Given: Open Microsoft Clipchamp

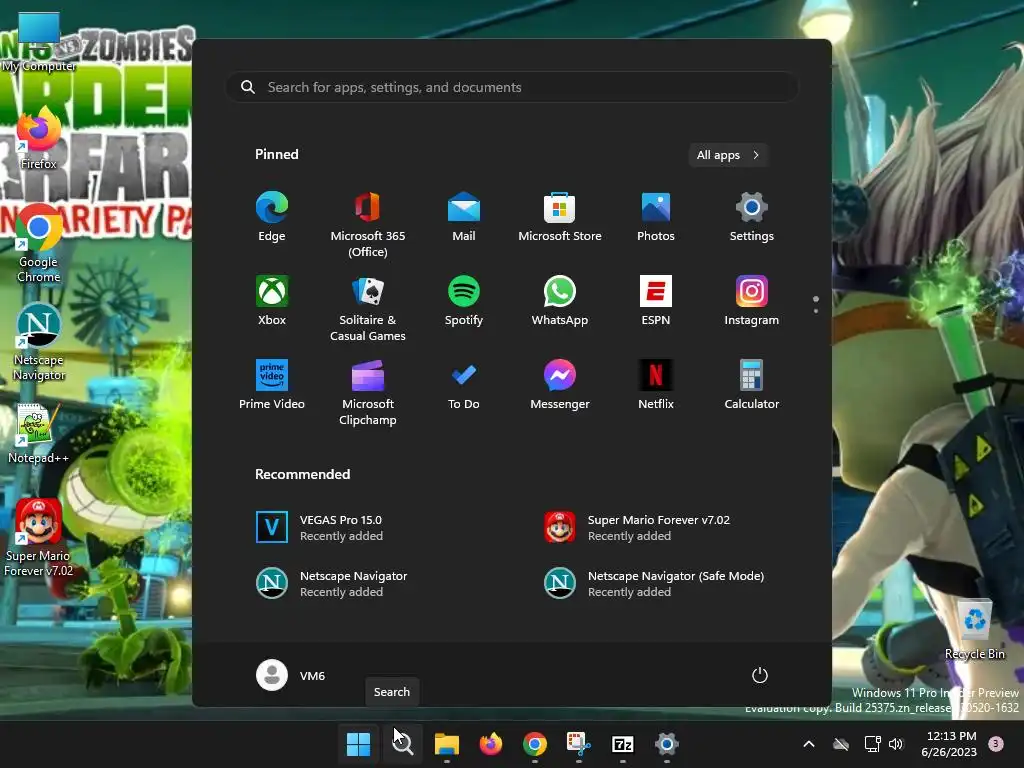Looking at the screenshot, I should pos(368,392).
